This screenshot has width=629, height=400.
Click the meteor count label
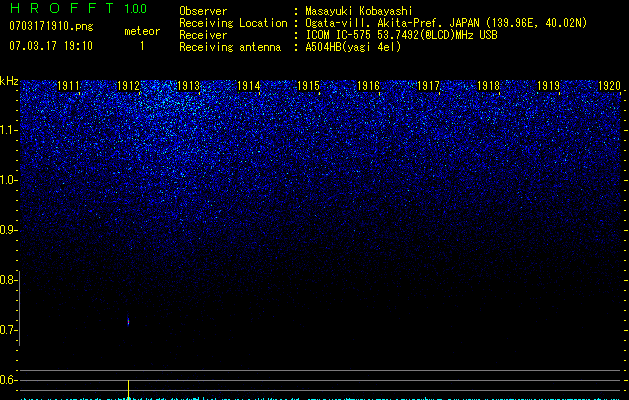[142, 31]
